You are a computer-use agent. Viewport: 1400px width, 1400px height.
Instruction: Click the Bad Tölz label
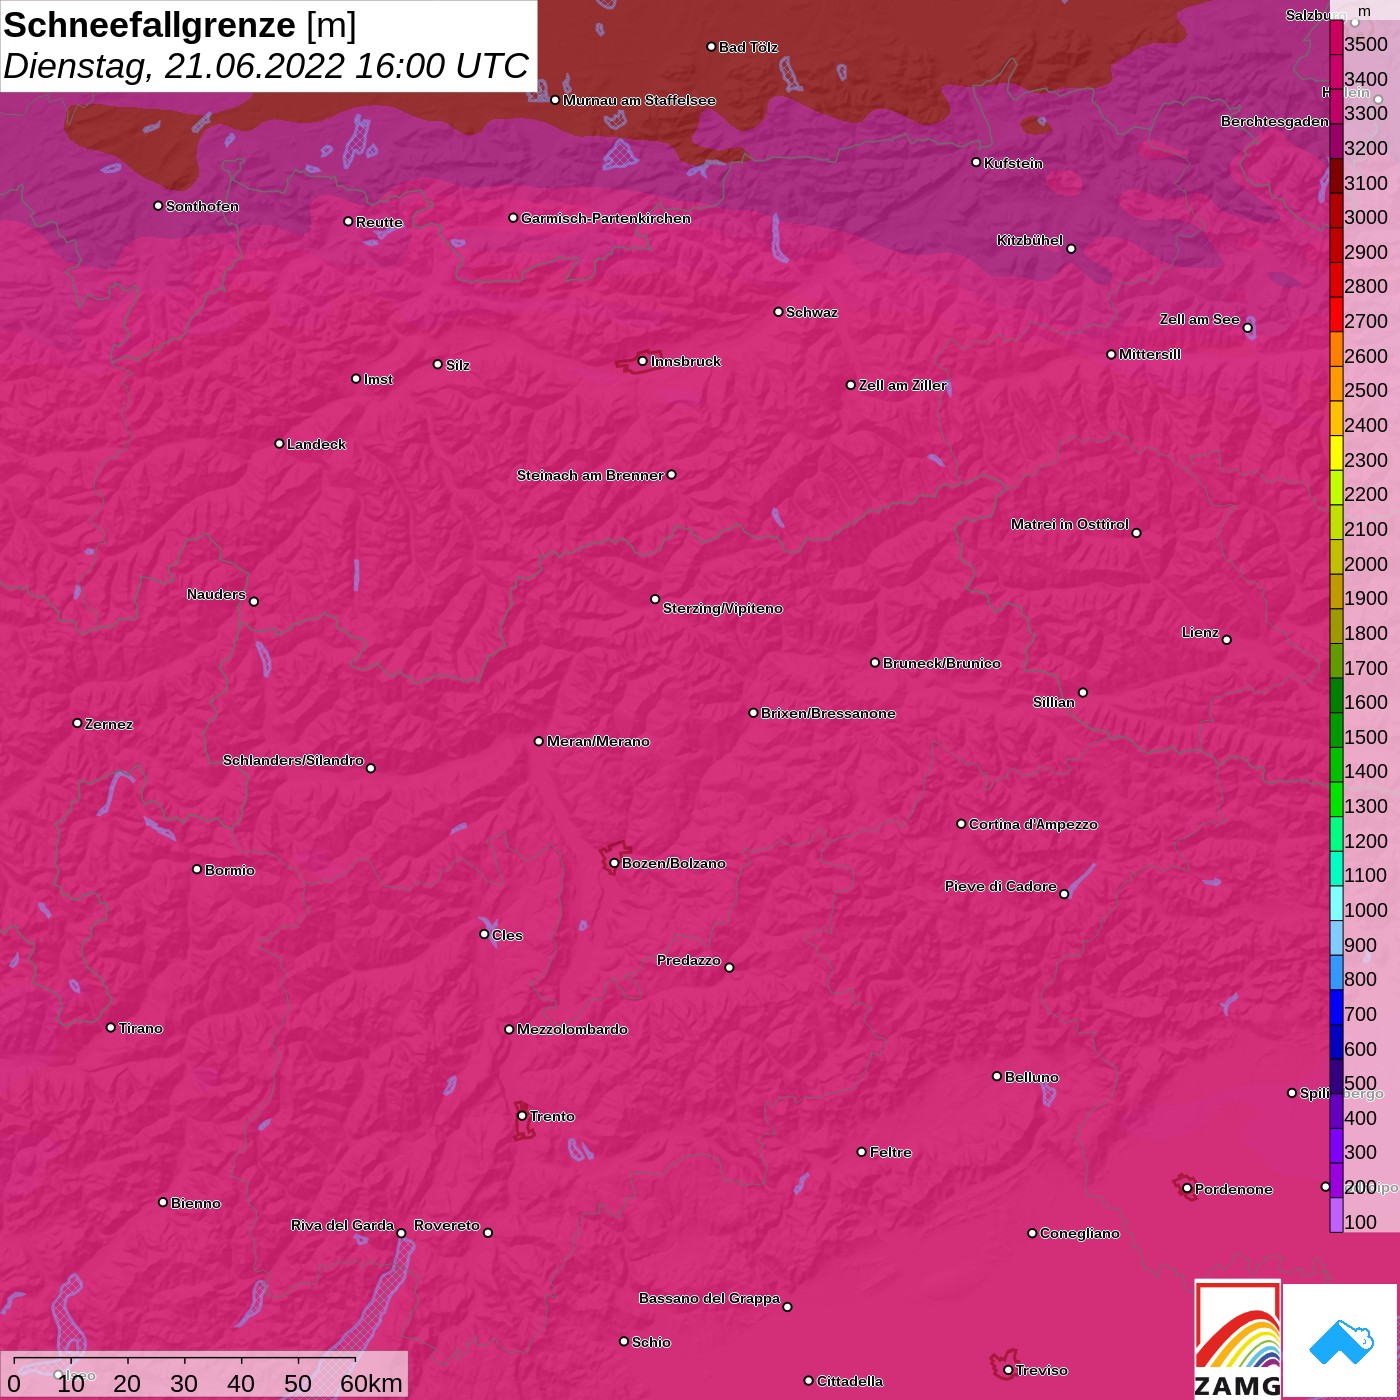[x=748, y=47]
